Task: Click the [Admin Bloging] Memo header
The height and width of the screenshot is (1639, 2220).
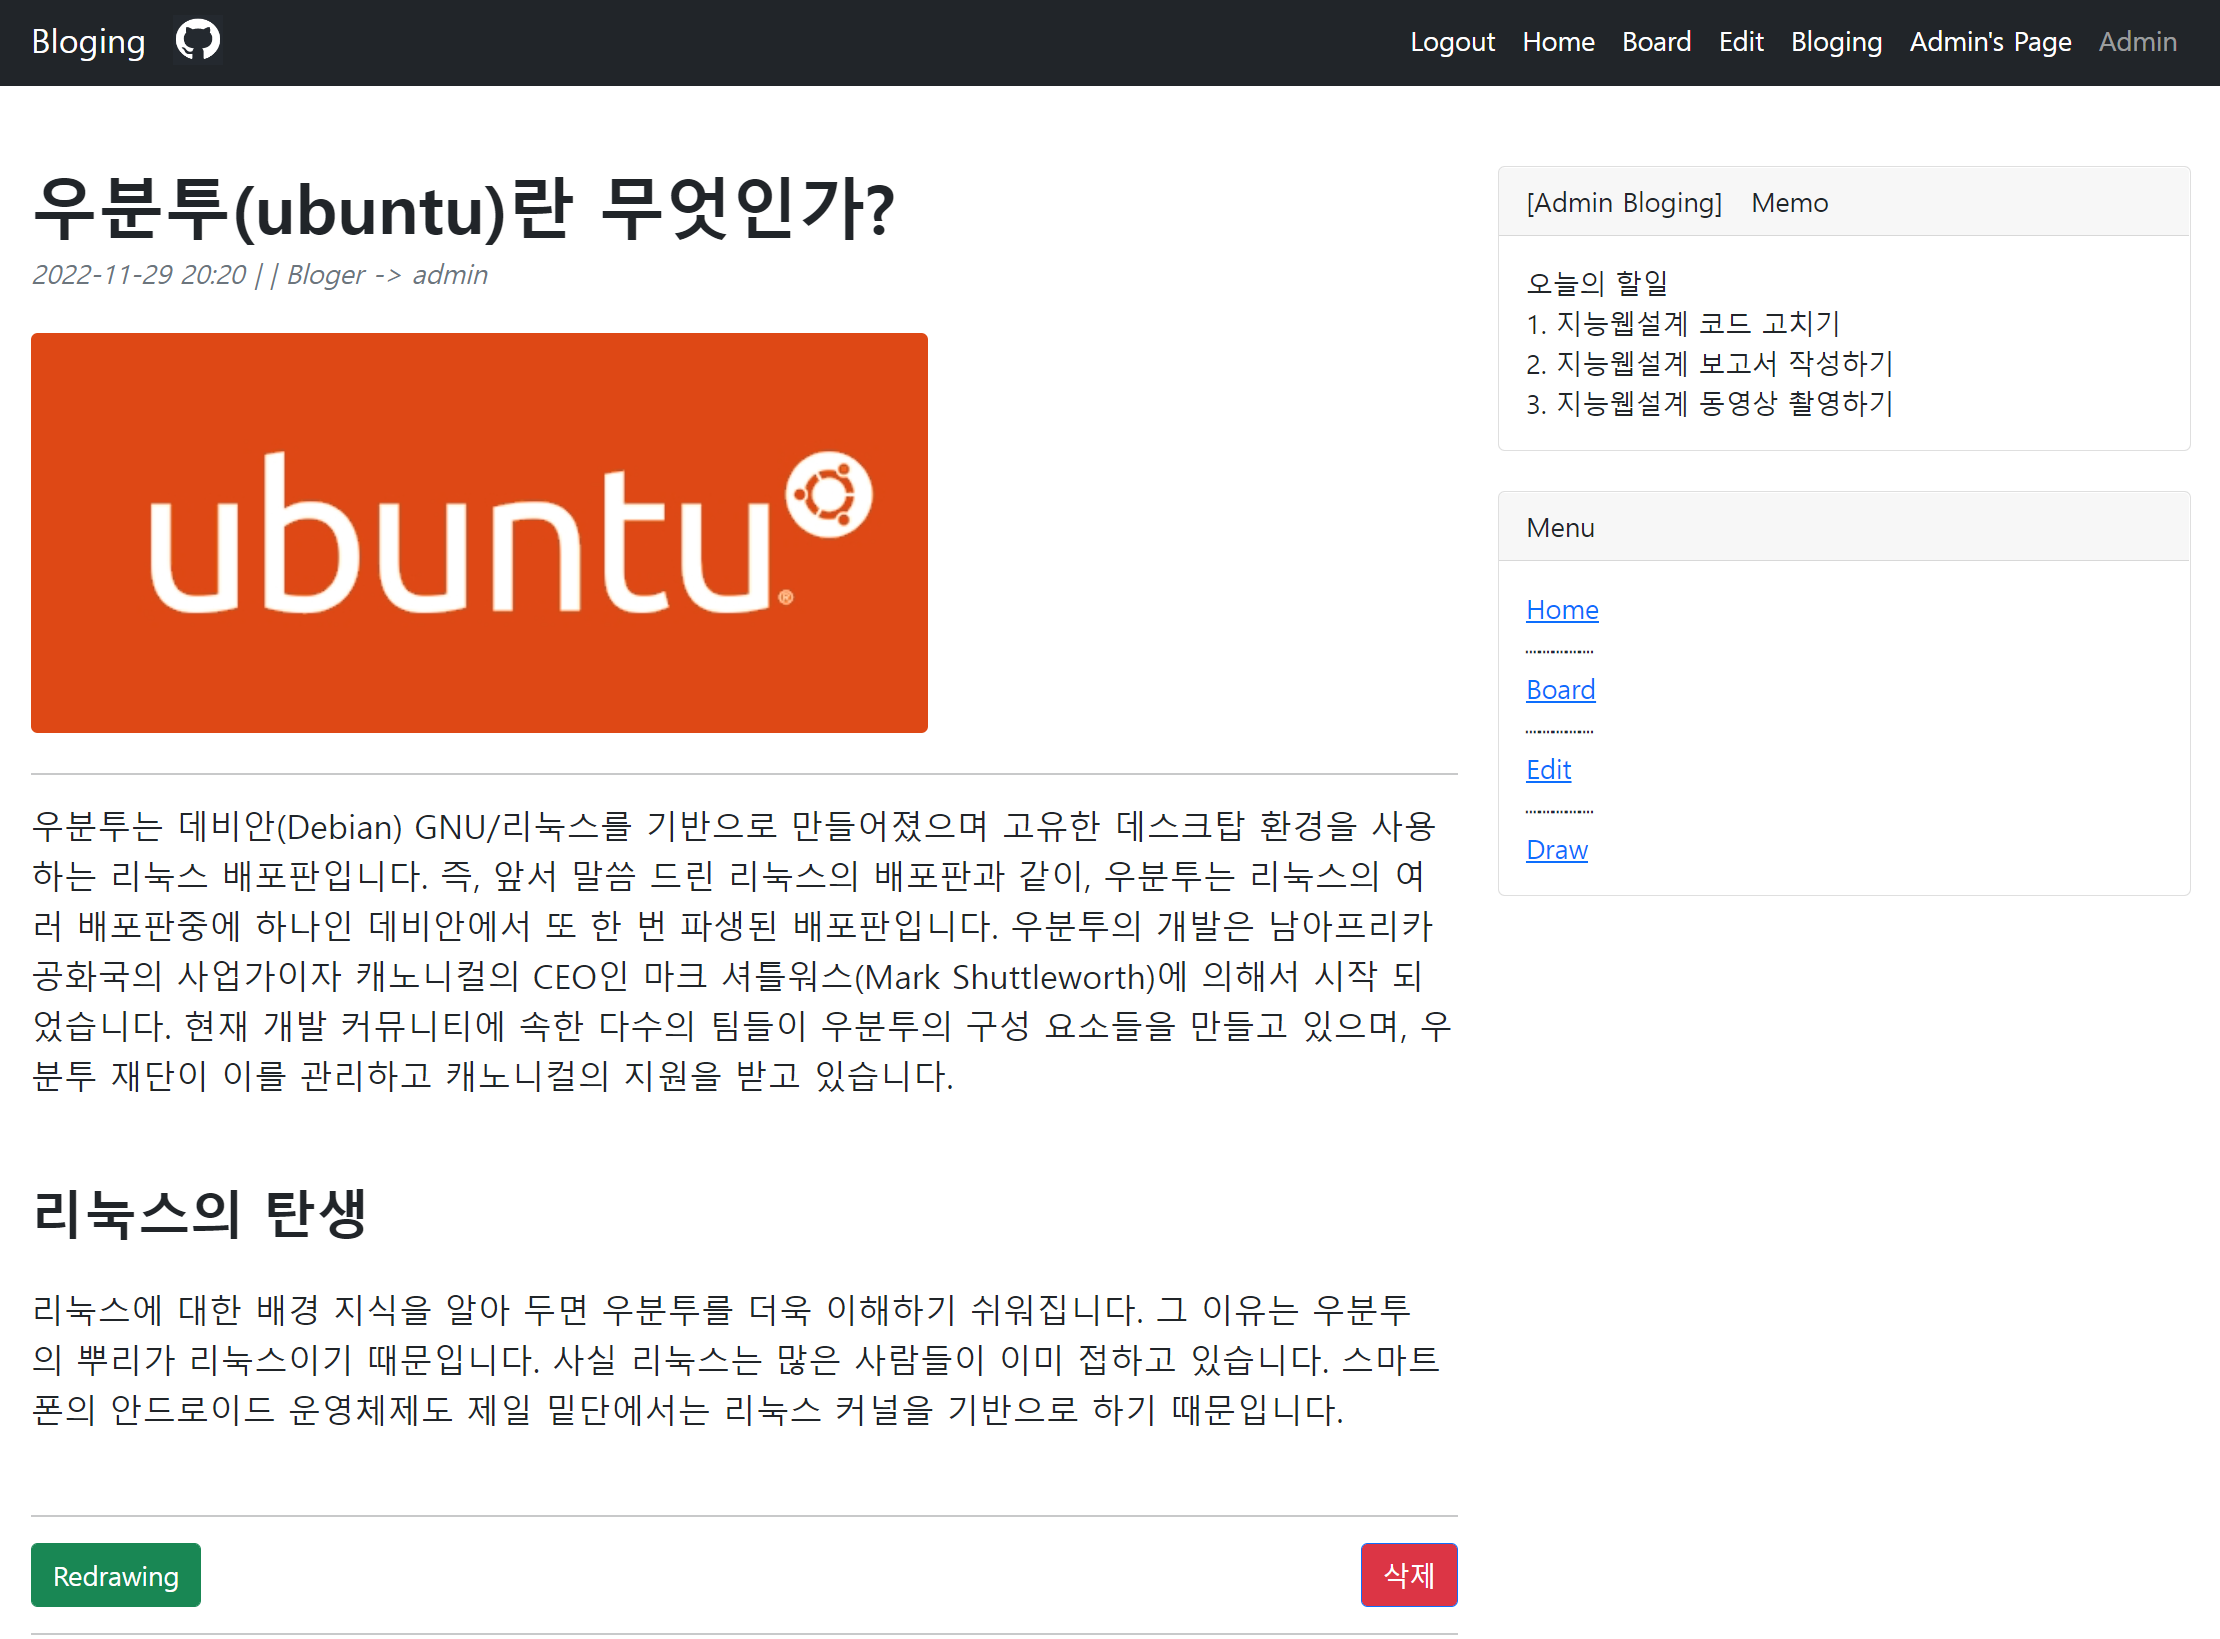Action: pos(1844,202)
